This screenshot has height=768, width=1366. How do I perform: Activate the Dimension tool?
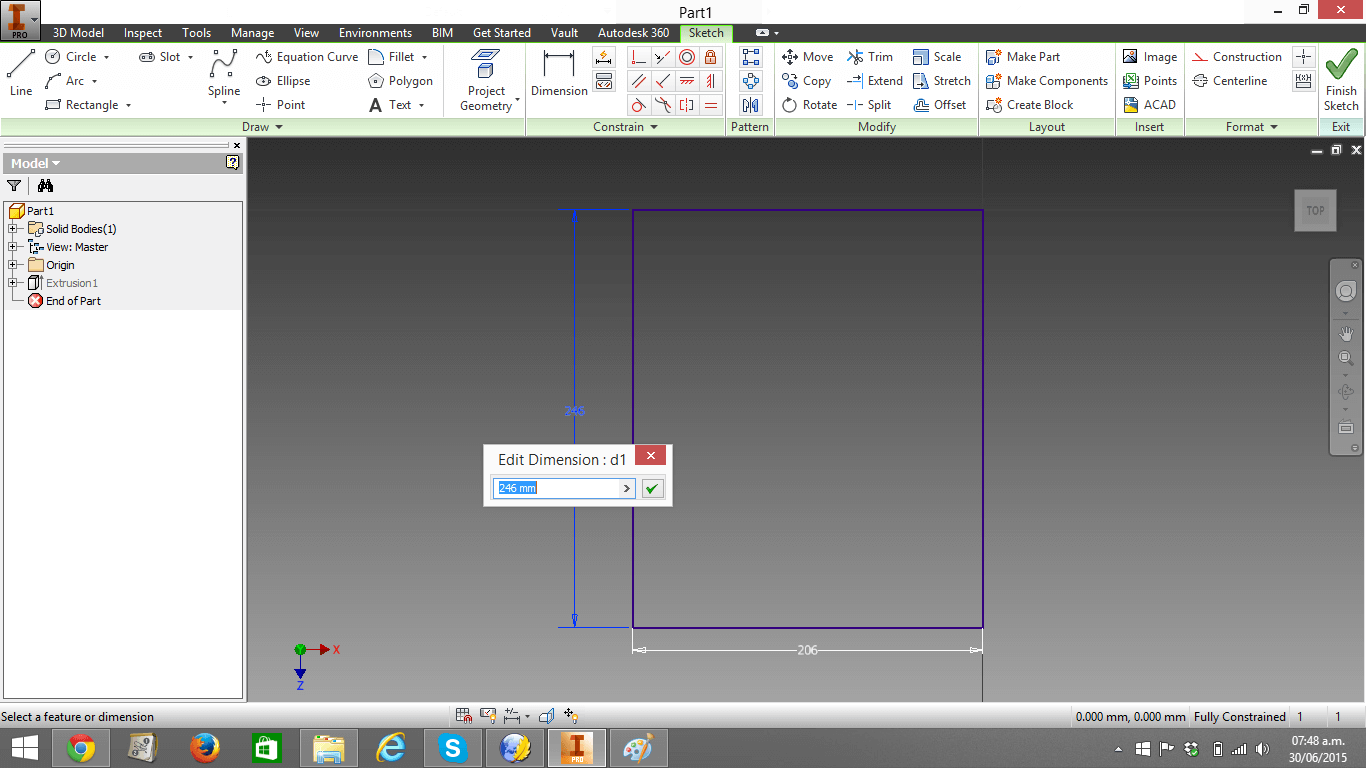559,74
